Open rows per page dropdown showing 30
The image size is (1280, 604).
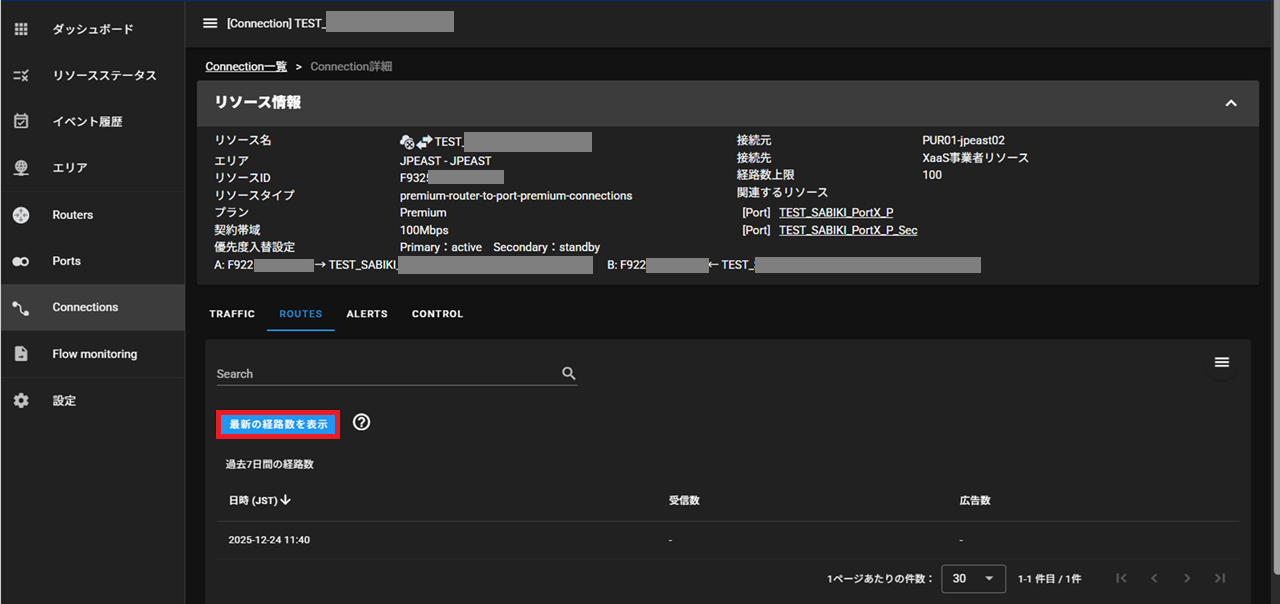click(x=973, y=578)
